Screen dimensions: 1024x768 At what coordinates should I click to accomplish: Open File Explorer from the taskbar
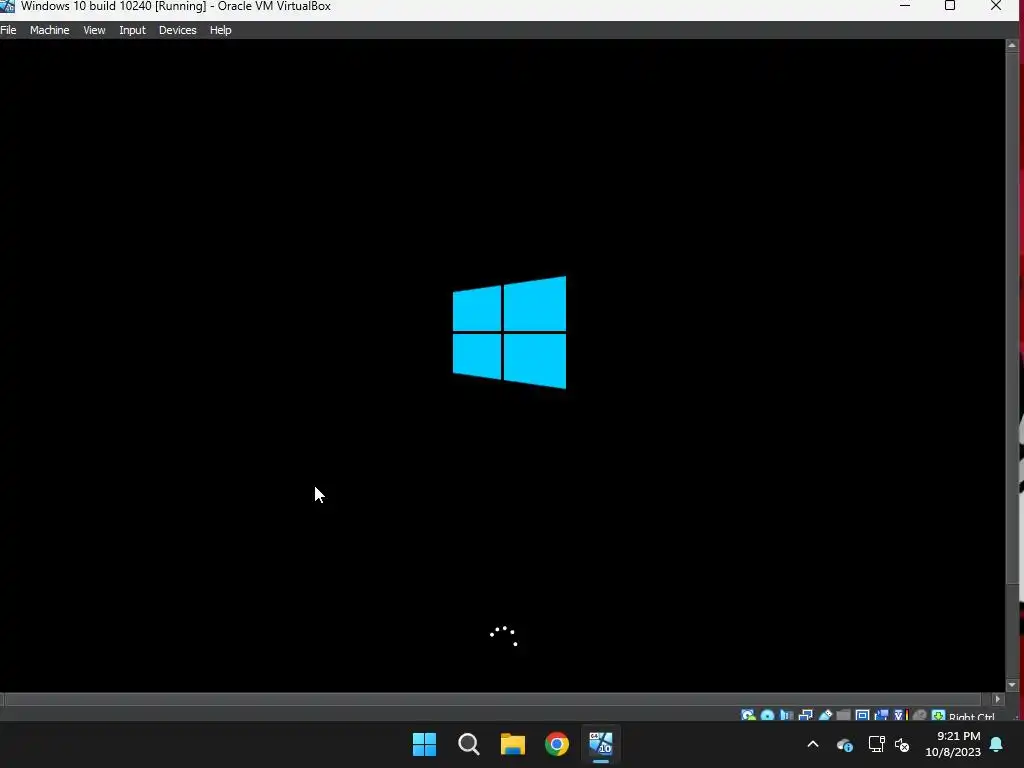(513, 744)
